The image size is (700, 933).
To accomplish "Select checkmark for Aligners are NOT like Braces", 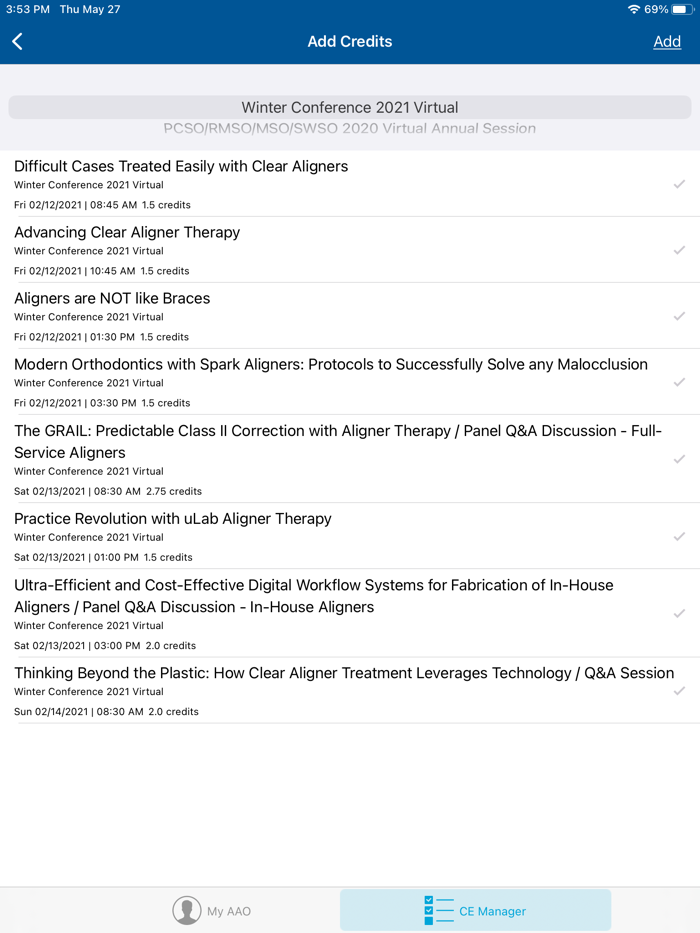I will pos(679,316).
